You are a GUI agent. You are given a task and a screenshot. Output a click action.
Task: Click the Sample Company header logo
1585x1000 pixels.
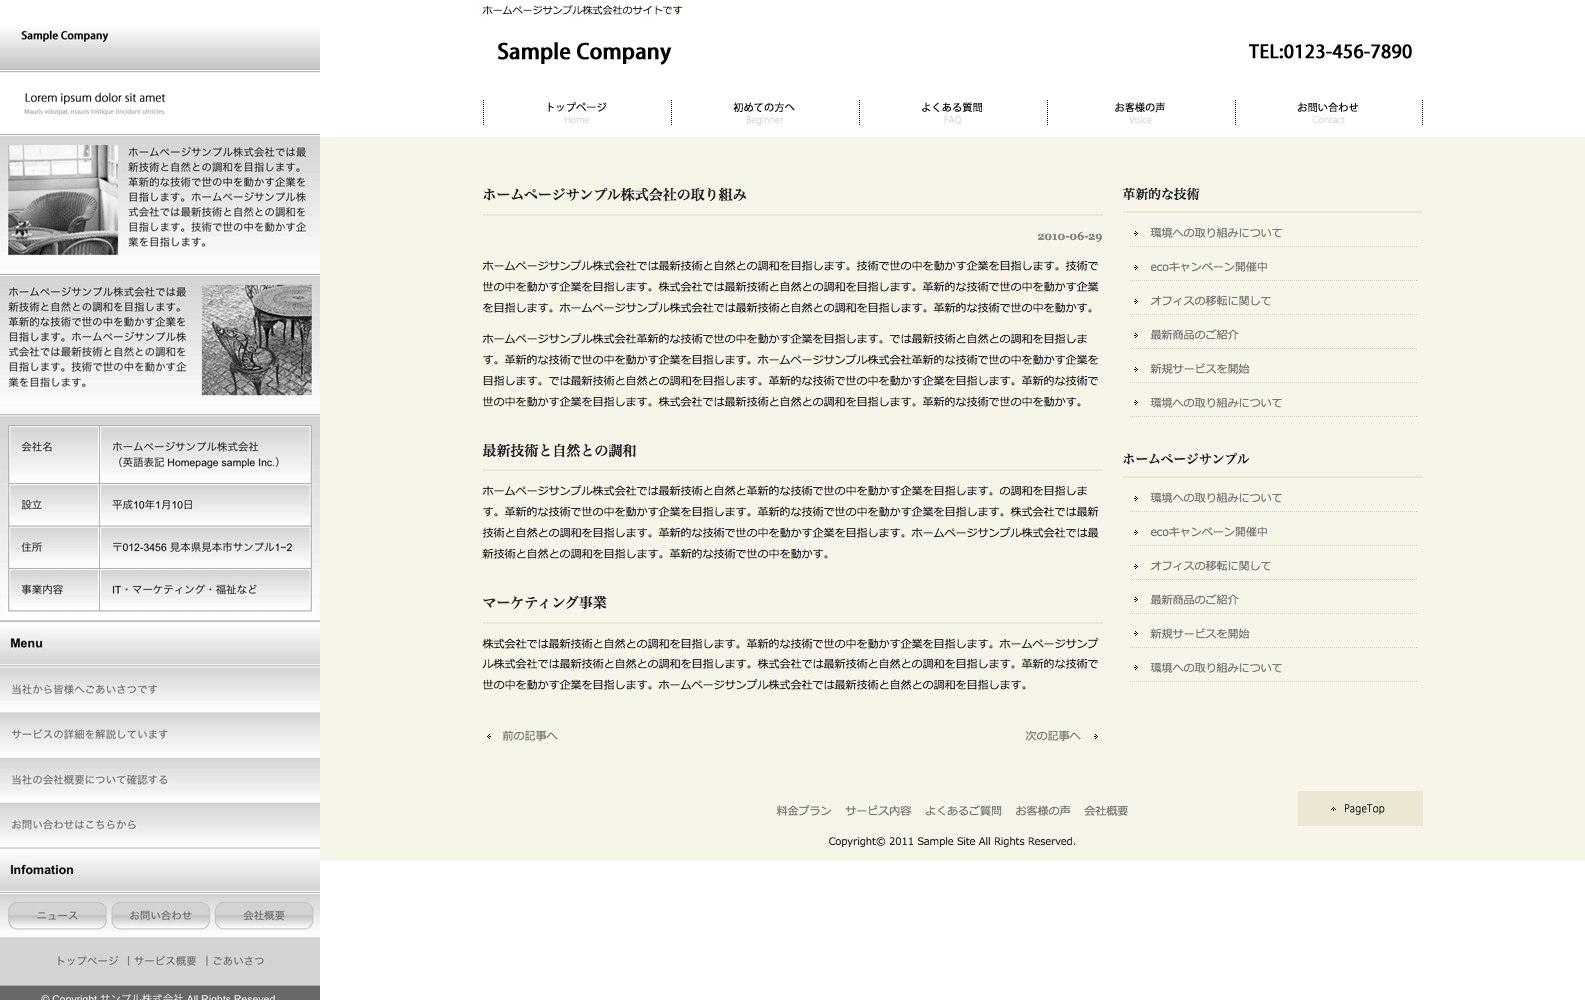pos(584,52)
